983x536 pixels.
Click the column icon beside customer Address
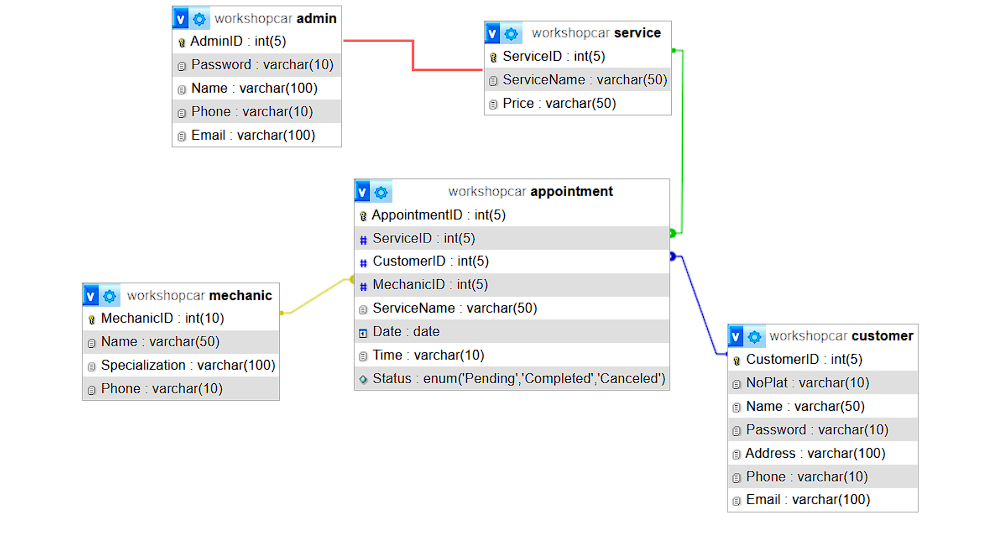point(737,455)
